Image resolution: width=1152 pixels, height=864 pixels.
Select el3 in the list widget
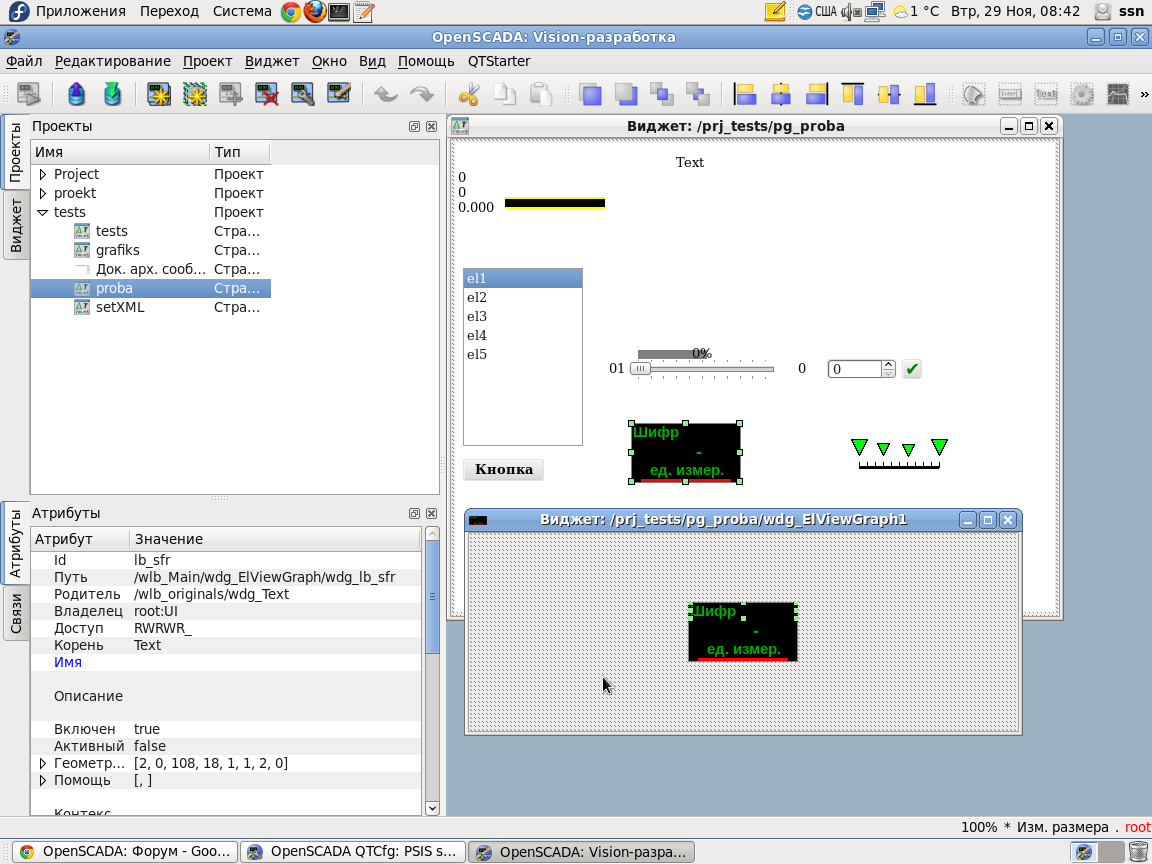click(x=477, y=317)
